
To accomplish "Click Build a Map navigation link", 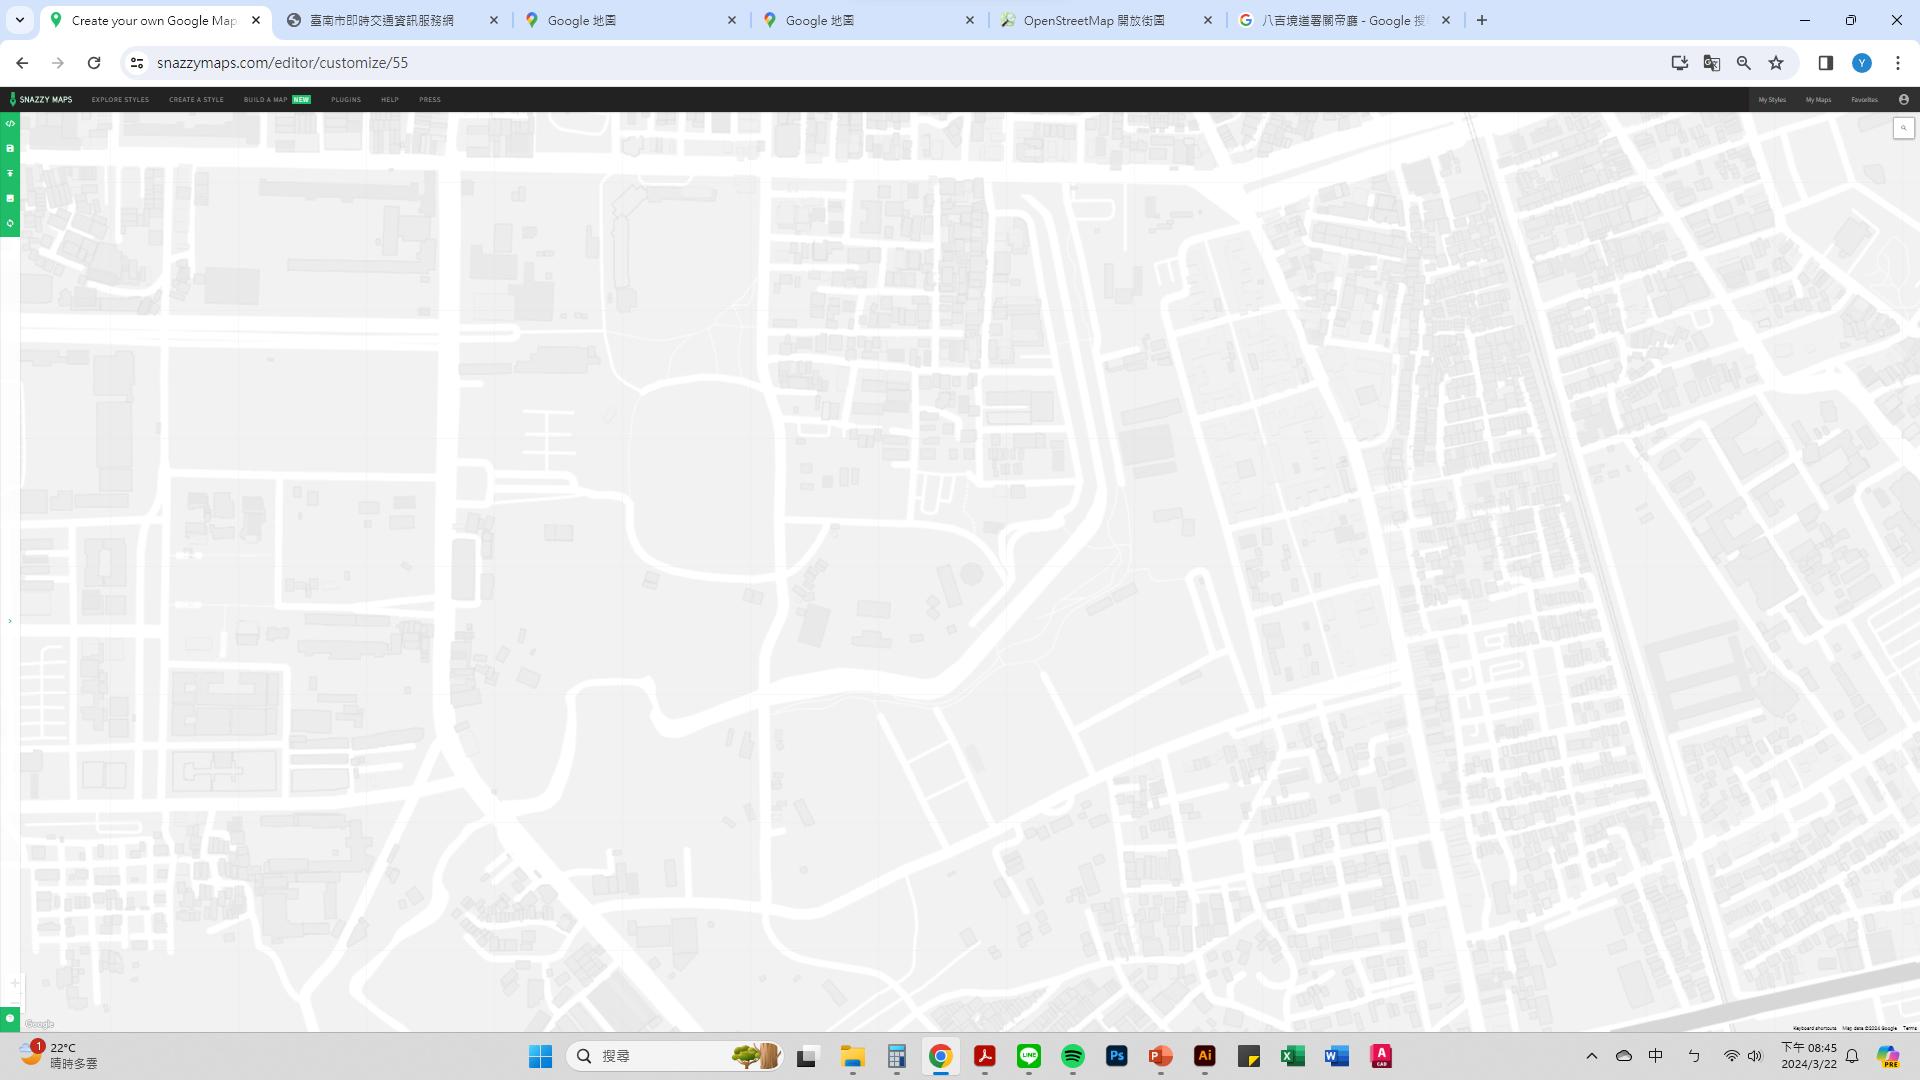I will tap(266, 99).
